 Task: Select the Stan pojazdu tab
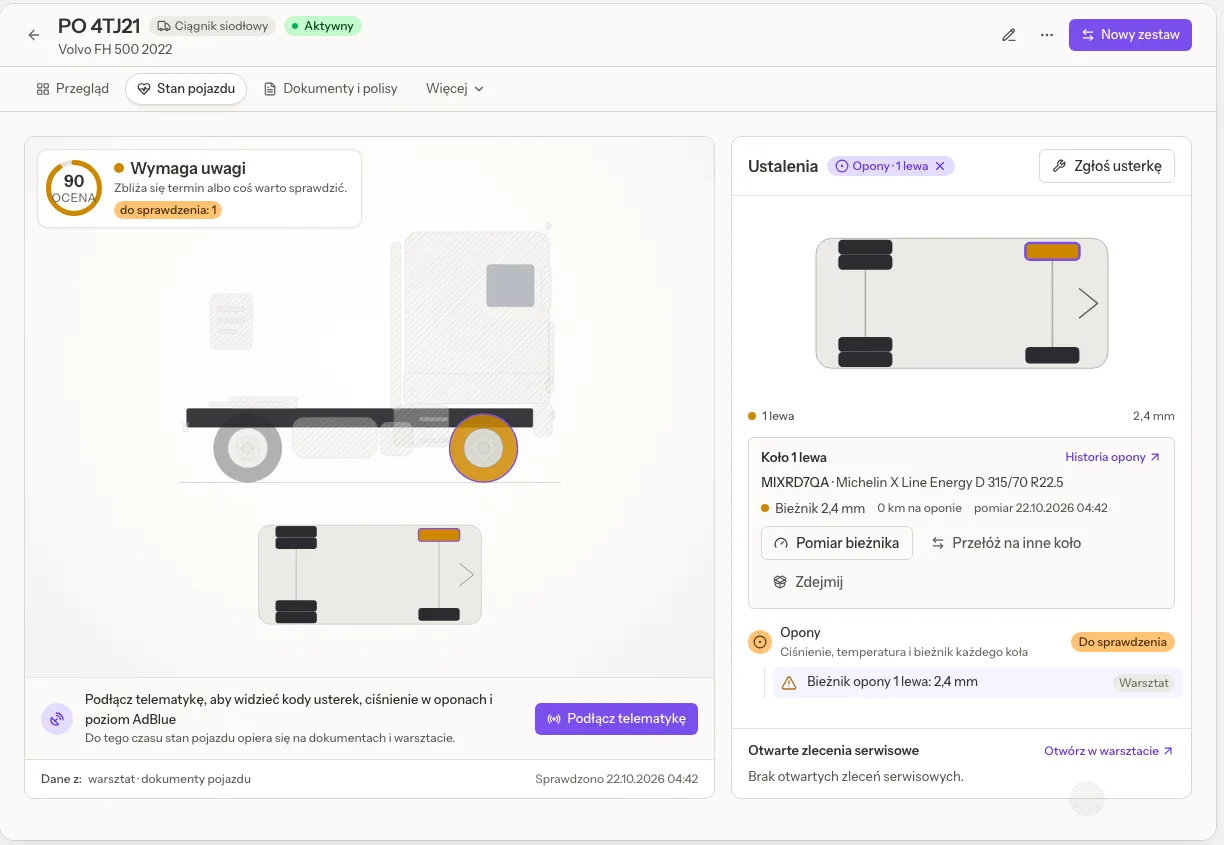[x=186, y=89]
